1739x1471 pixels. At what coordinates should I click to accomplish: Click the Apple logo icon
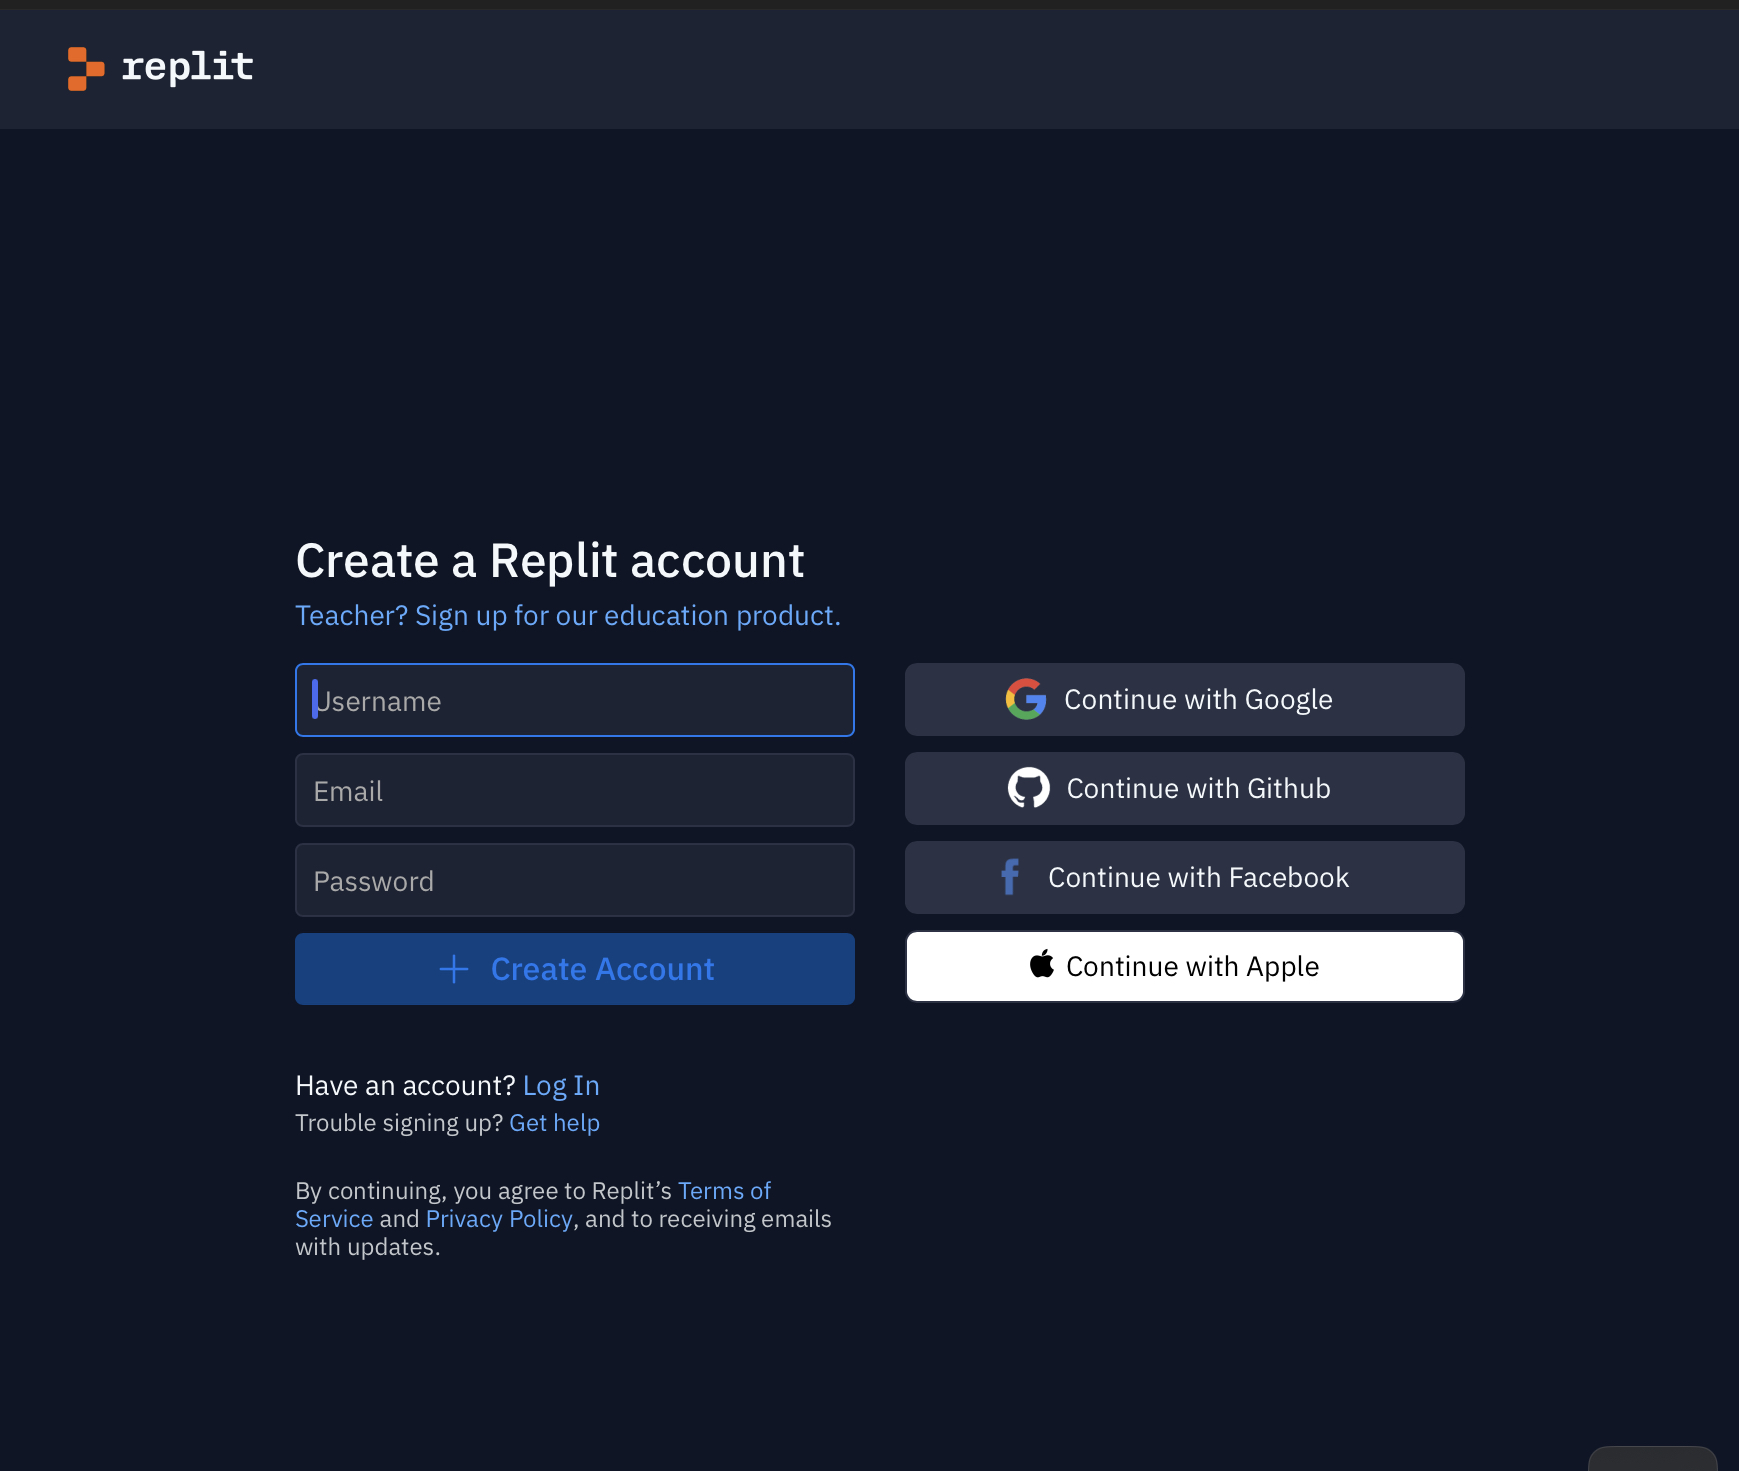[1041, 964]
